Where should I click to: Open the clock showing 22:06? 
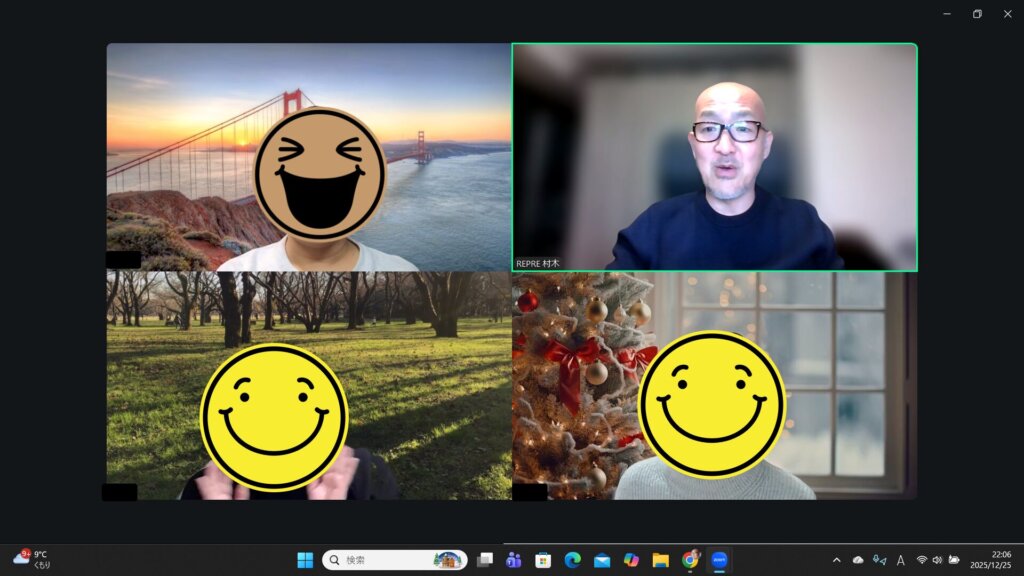point(1001,559)
